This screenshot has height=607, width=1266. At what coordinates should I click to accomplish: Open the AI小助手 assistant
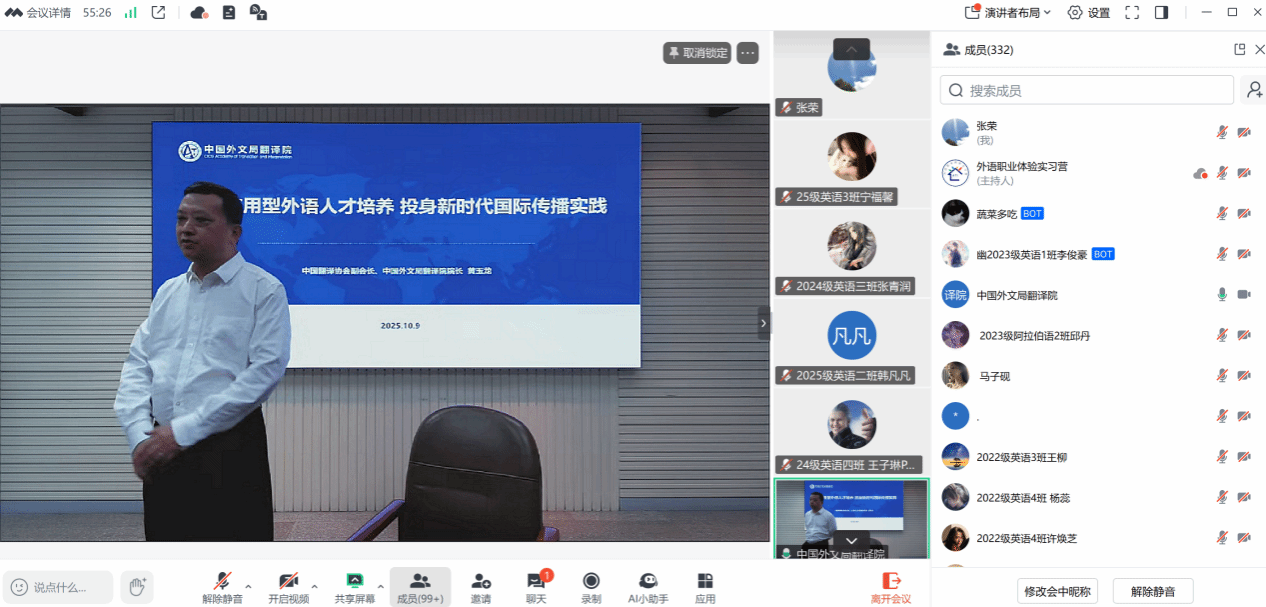click(x=648, y=586)
